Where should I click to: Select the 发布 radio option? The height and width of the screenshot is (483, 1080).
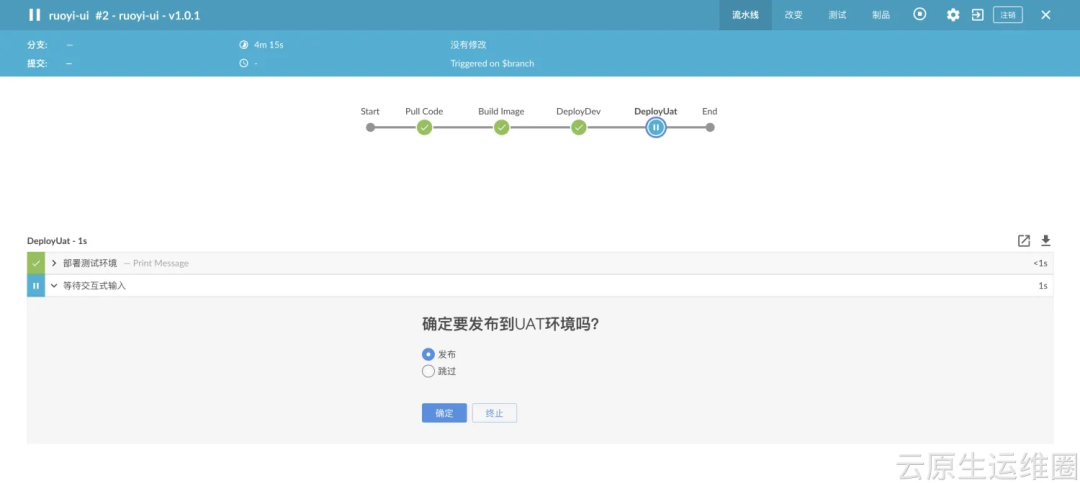pyautogui.click(x=428, y=354)
